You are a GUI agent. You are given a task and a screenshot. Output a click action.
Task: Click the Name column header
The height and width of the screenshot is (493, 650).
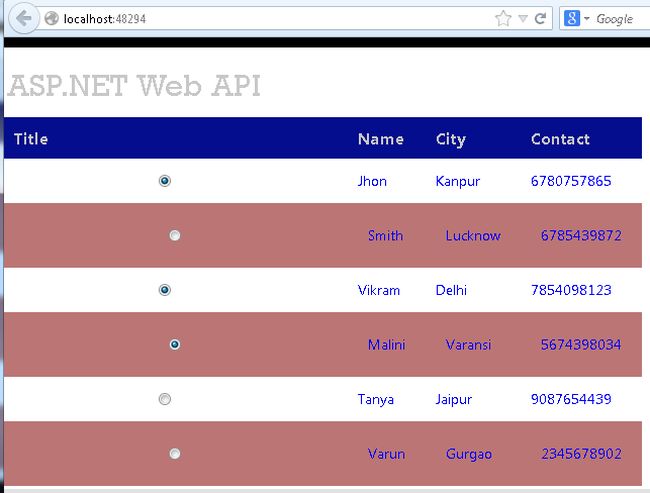pos(381,139)
